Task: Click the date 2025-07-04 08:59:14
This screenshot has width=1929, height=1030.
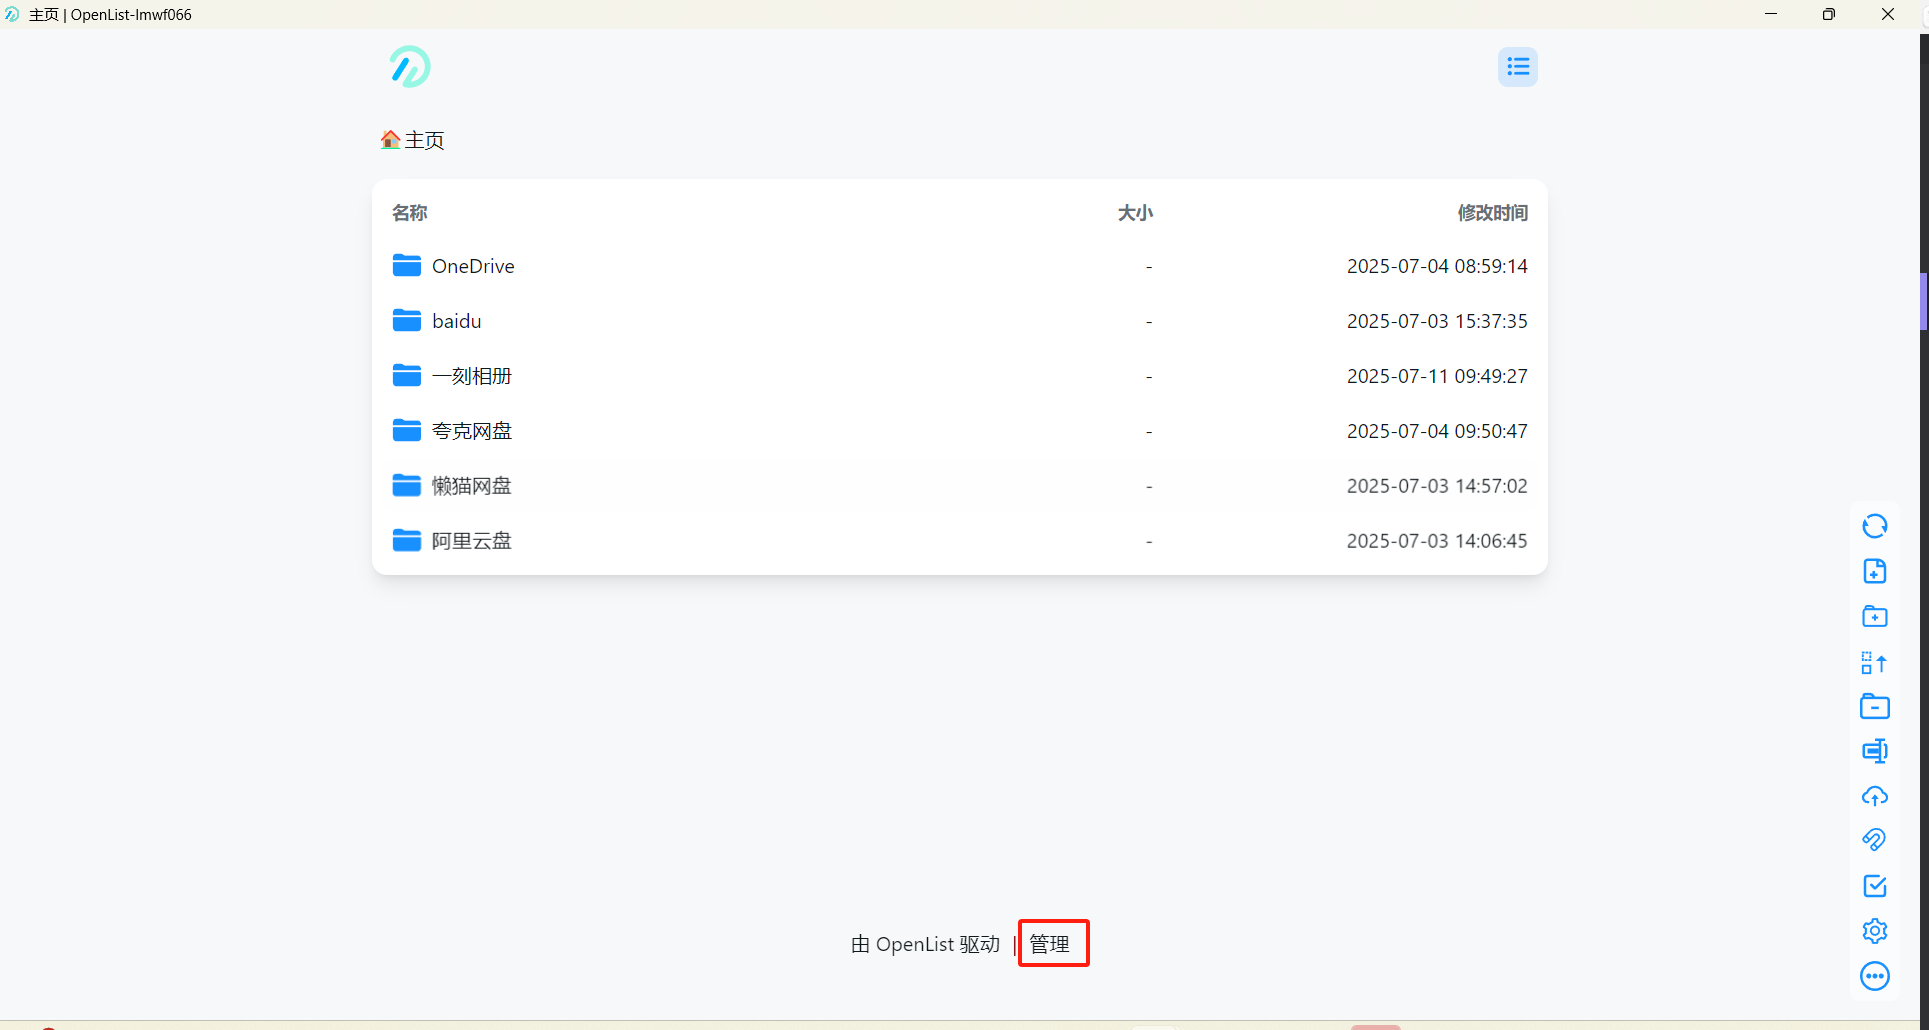Action: 1437,266
